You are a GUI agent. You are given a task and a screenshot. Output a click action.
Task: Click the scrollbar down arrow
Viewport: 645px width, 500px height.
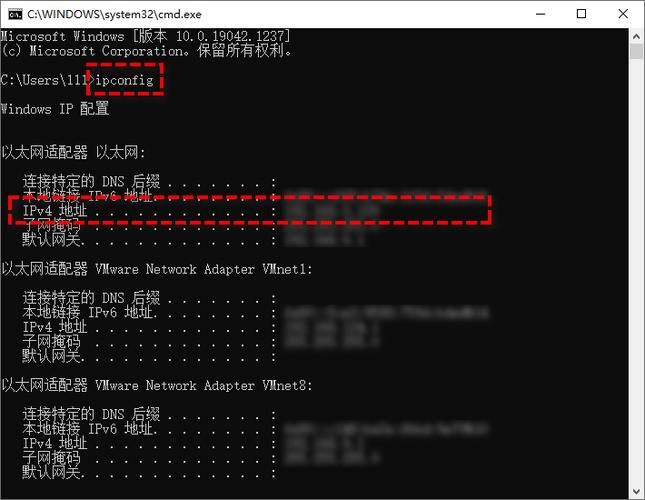point(636,491)
